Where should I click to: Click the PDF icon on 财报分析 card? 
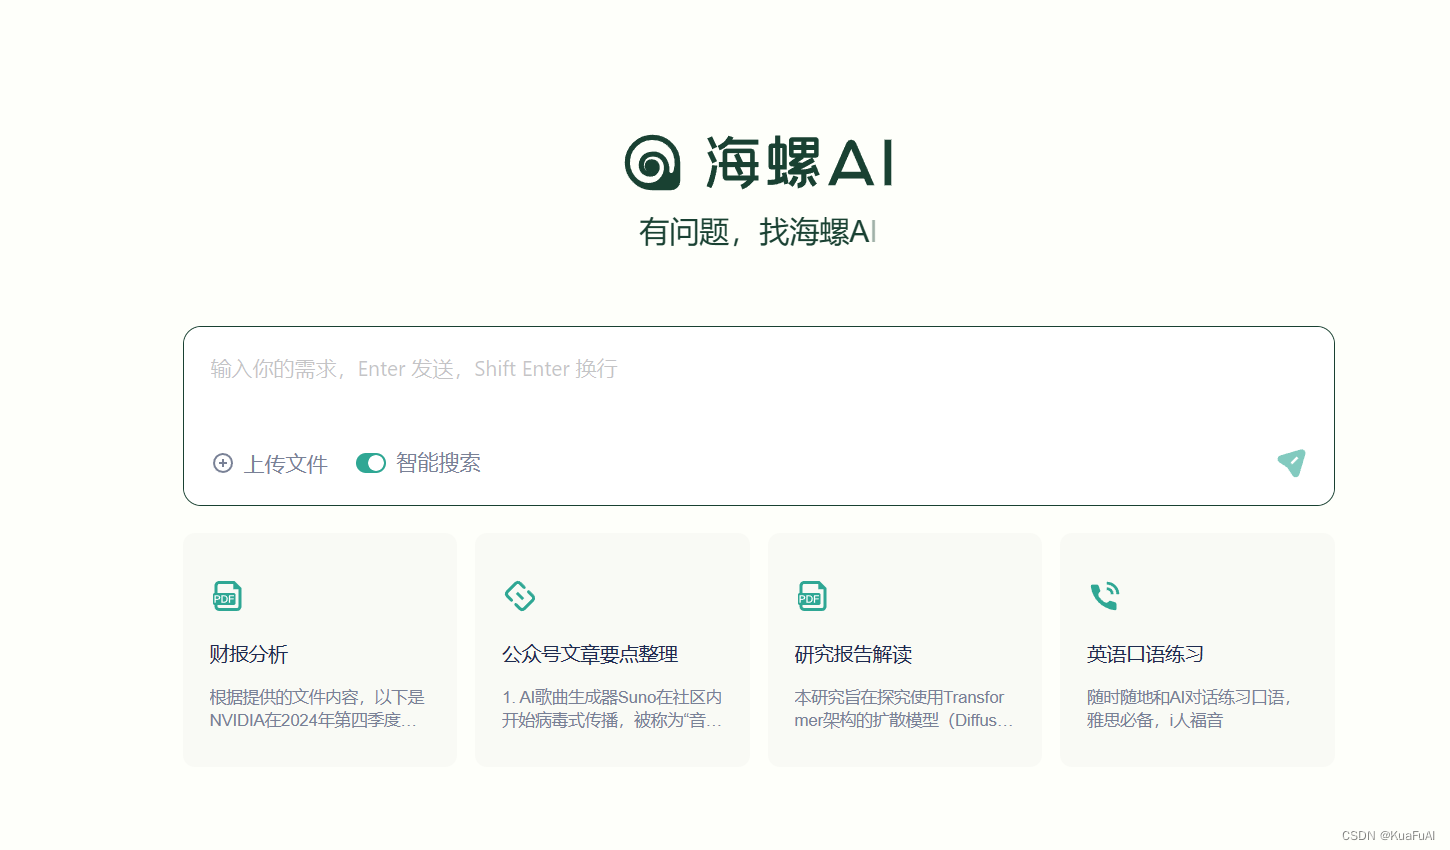coord(227,596)
